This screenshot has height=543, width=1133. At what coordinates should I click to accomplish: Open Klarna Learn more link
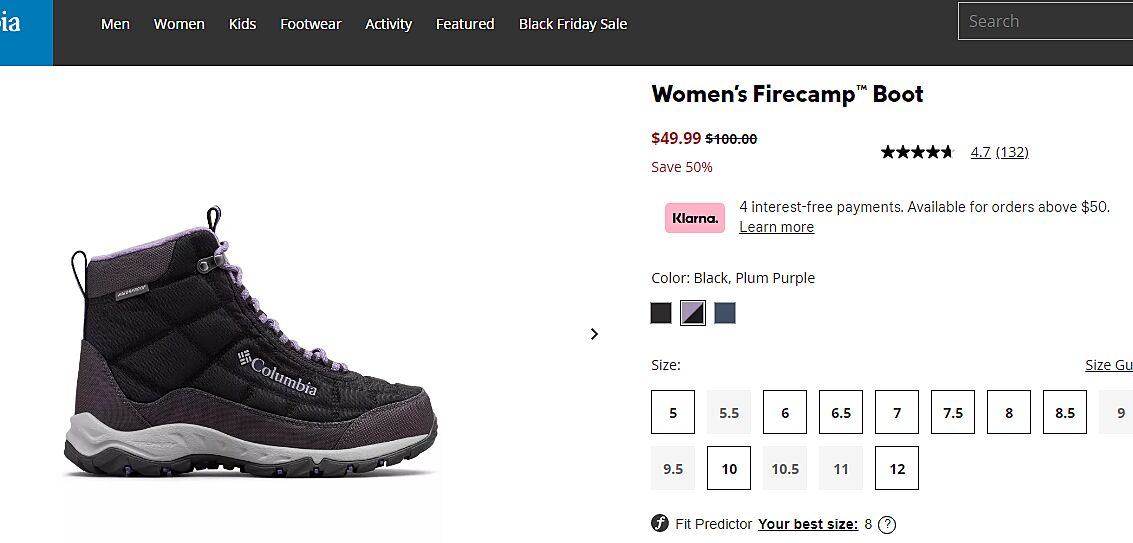(x=776, y=227)
